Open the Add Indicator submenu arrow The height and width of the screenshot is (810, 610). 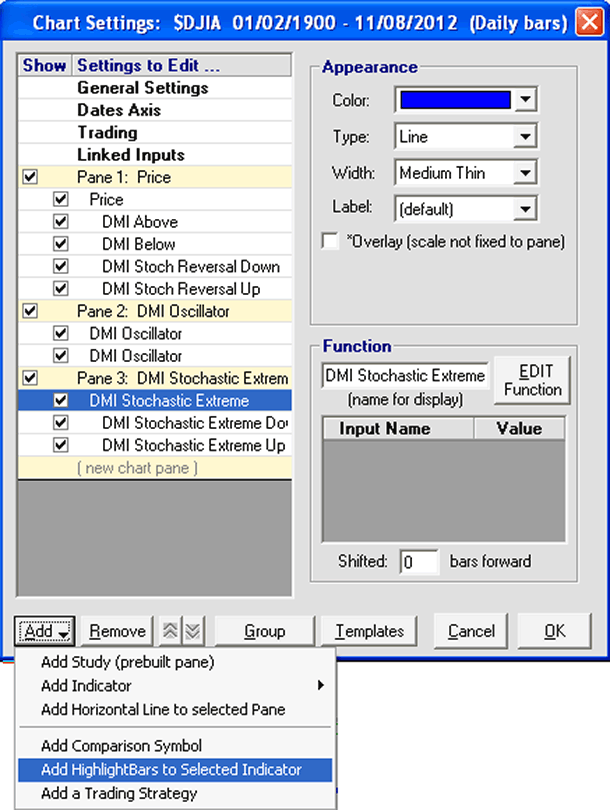(320, 686)
